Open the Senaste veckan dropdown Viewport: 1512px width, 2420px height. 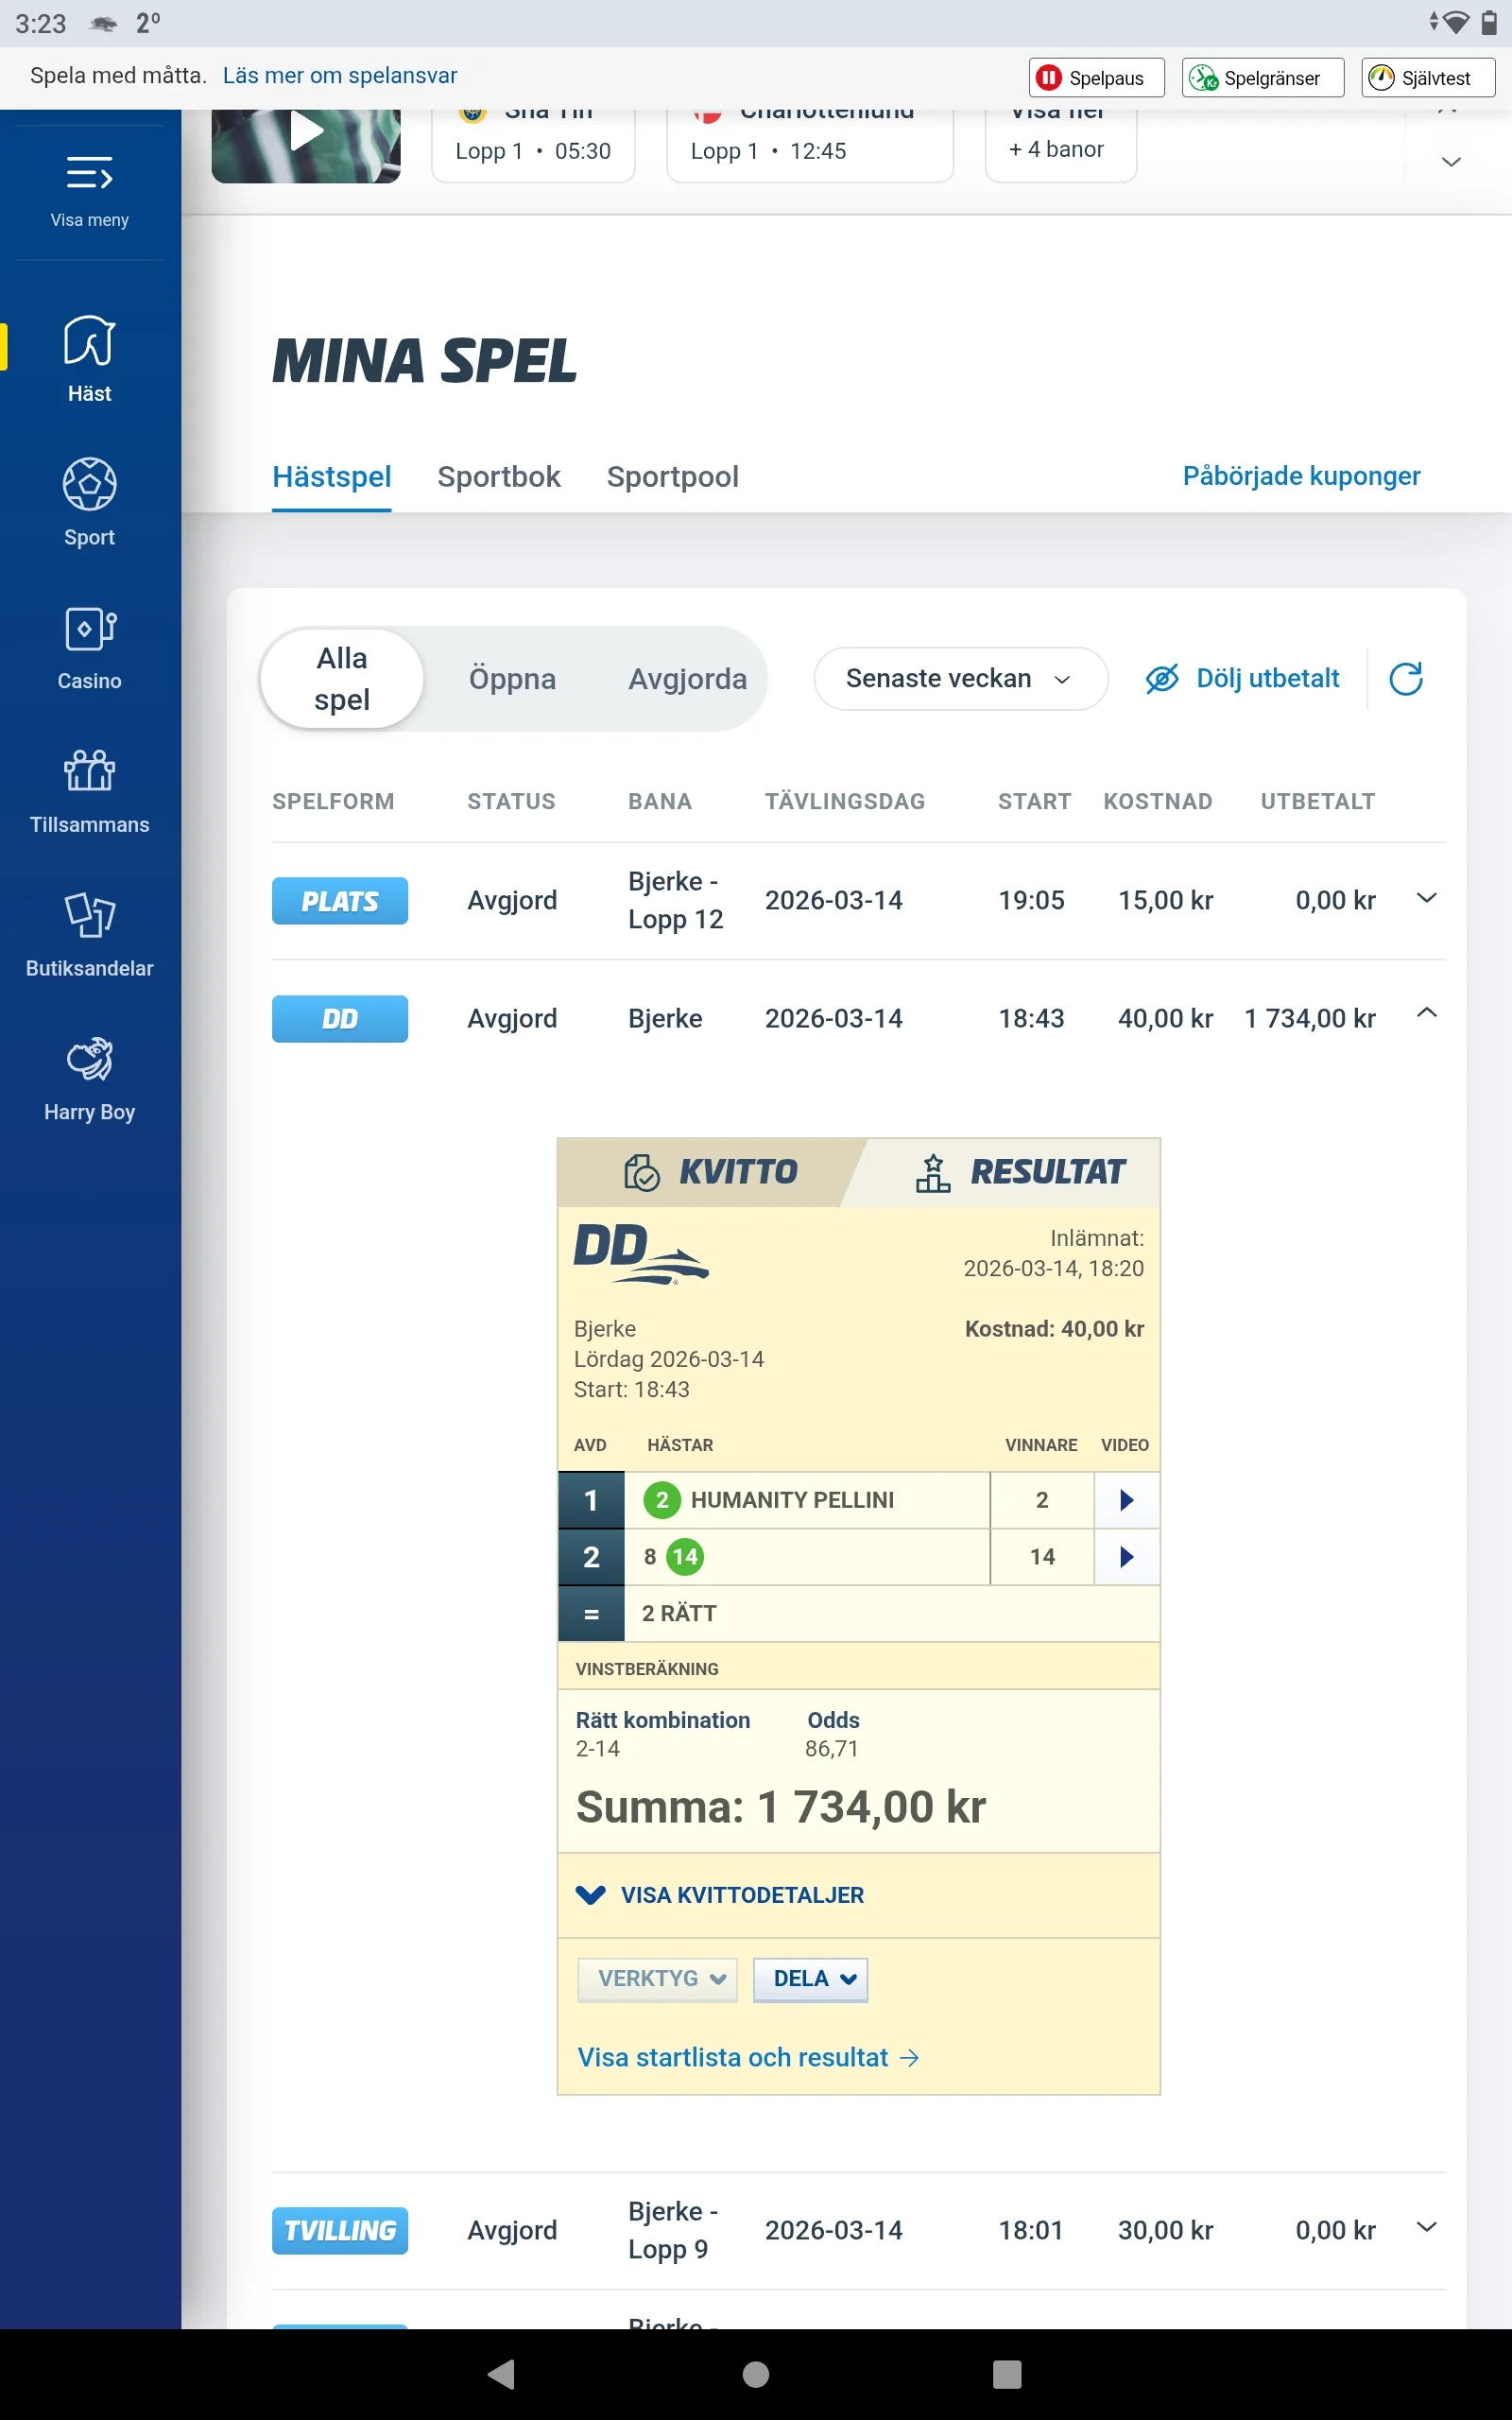[959, 678]
